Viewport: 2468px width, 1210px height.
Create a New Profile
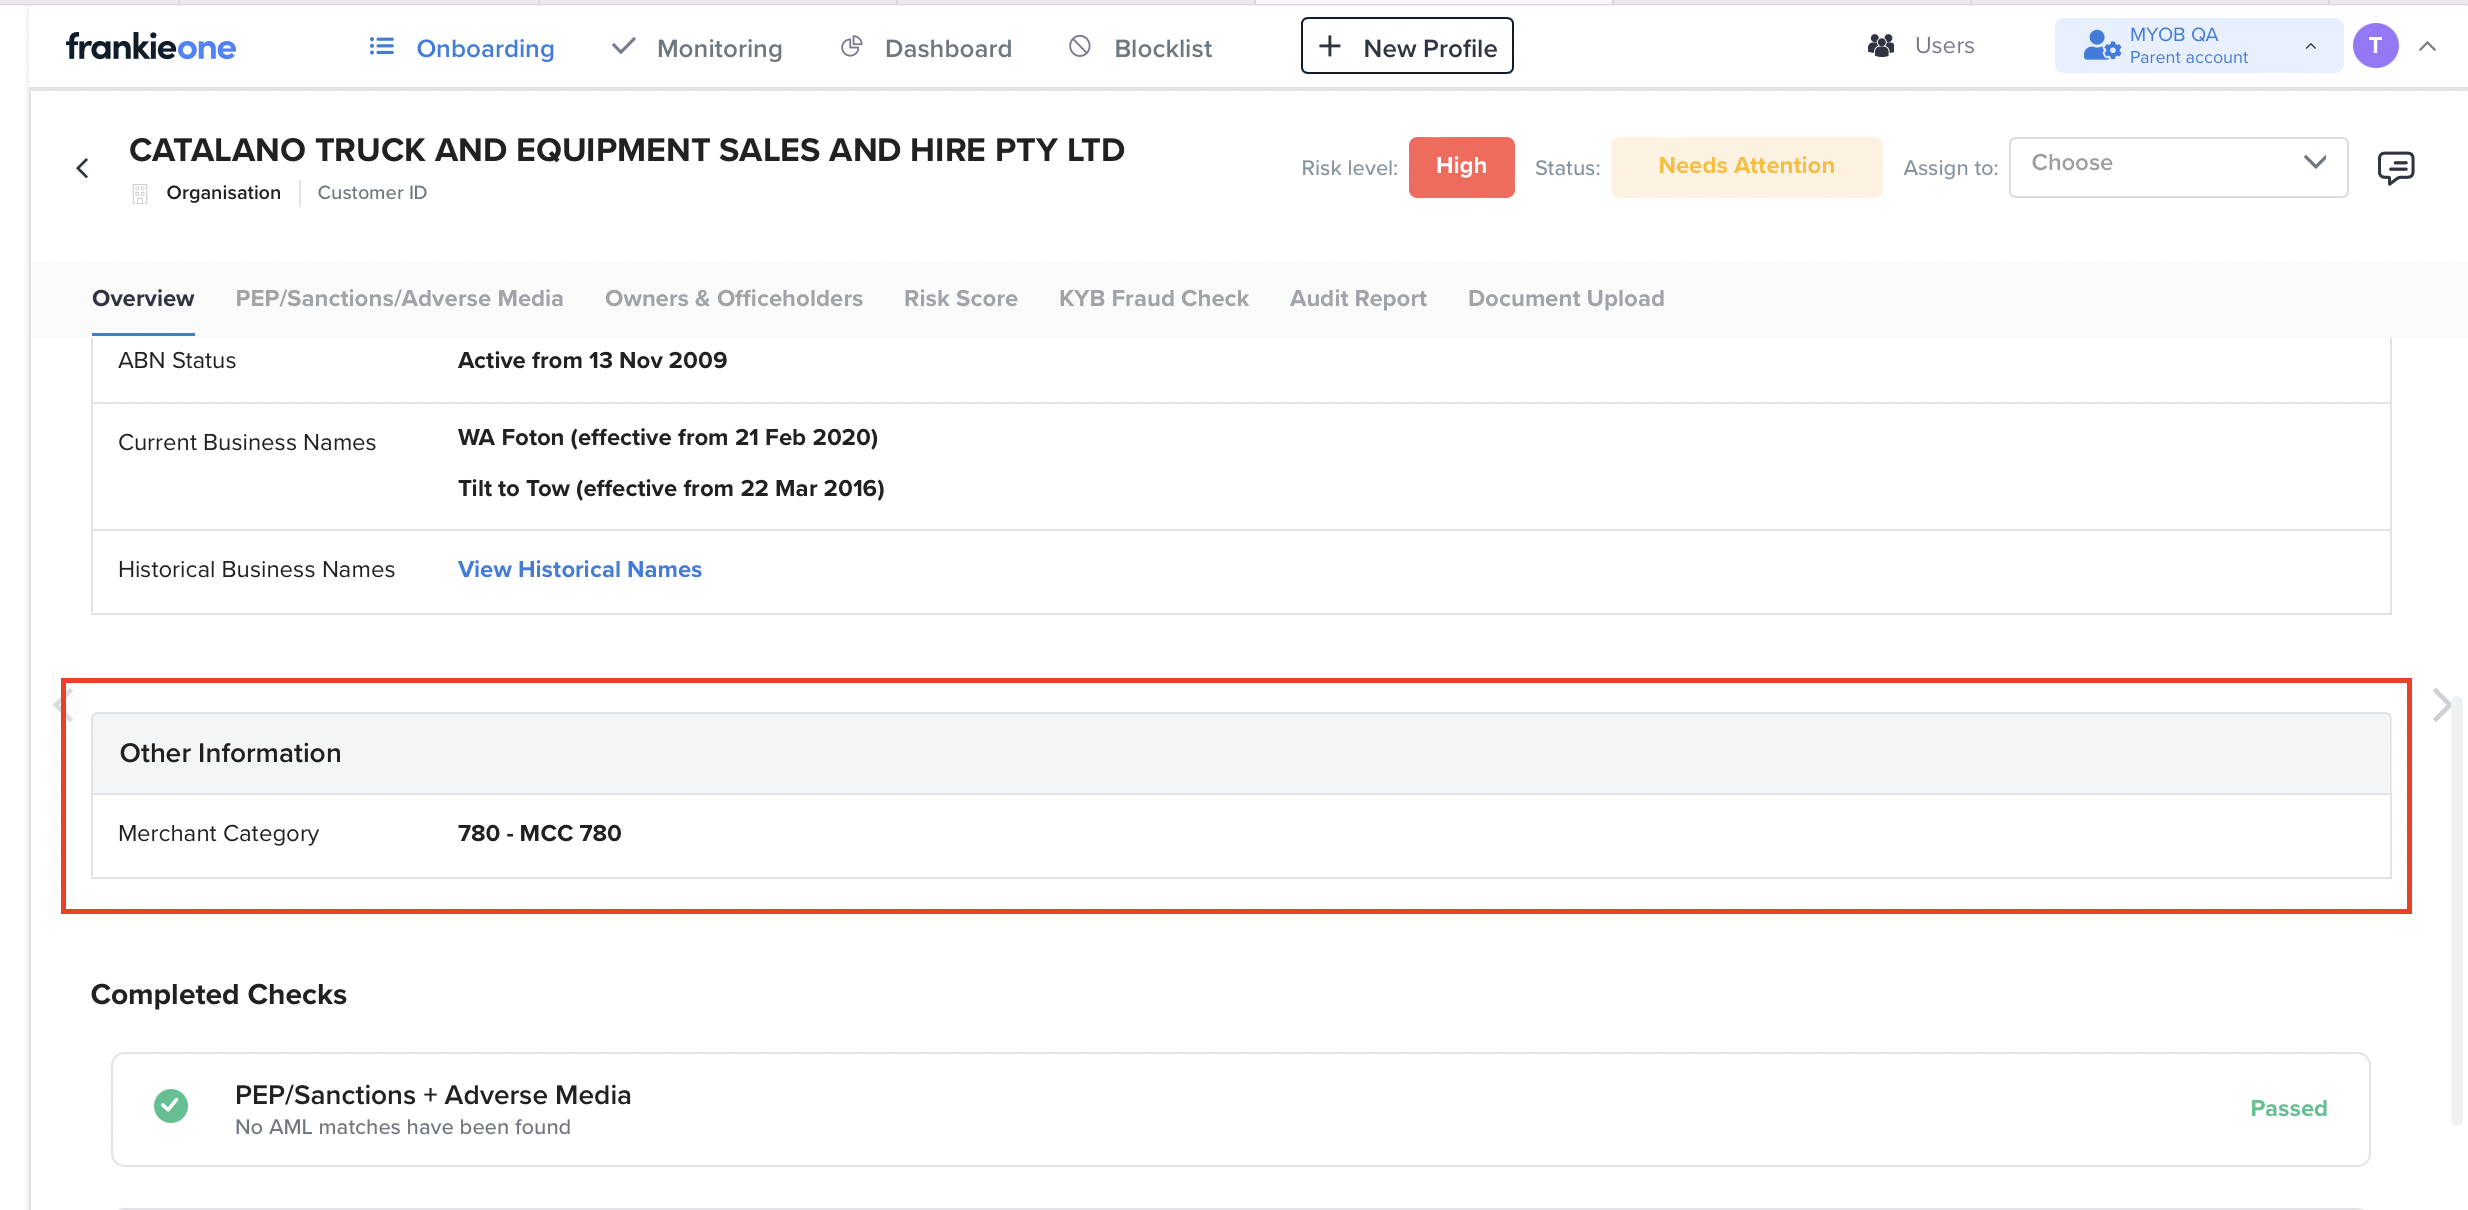tap(1407, 46)
